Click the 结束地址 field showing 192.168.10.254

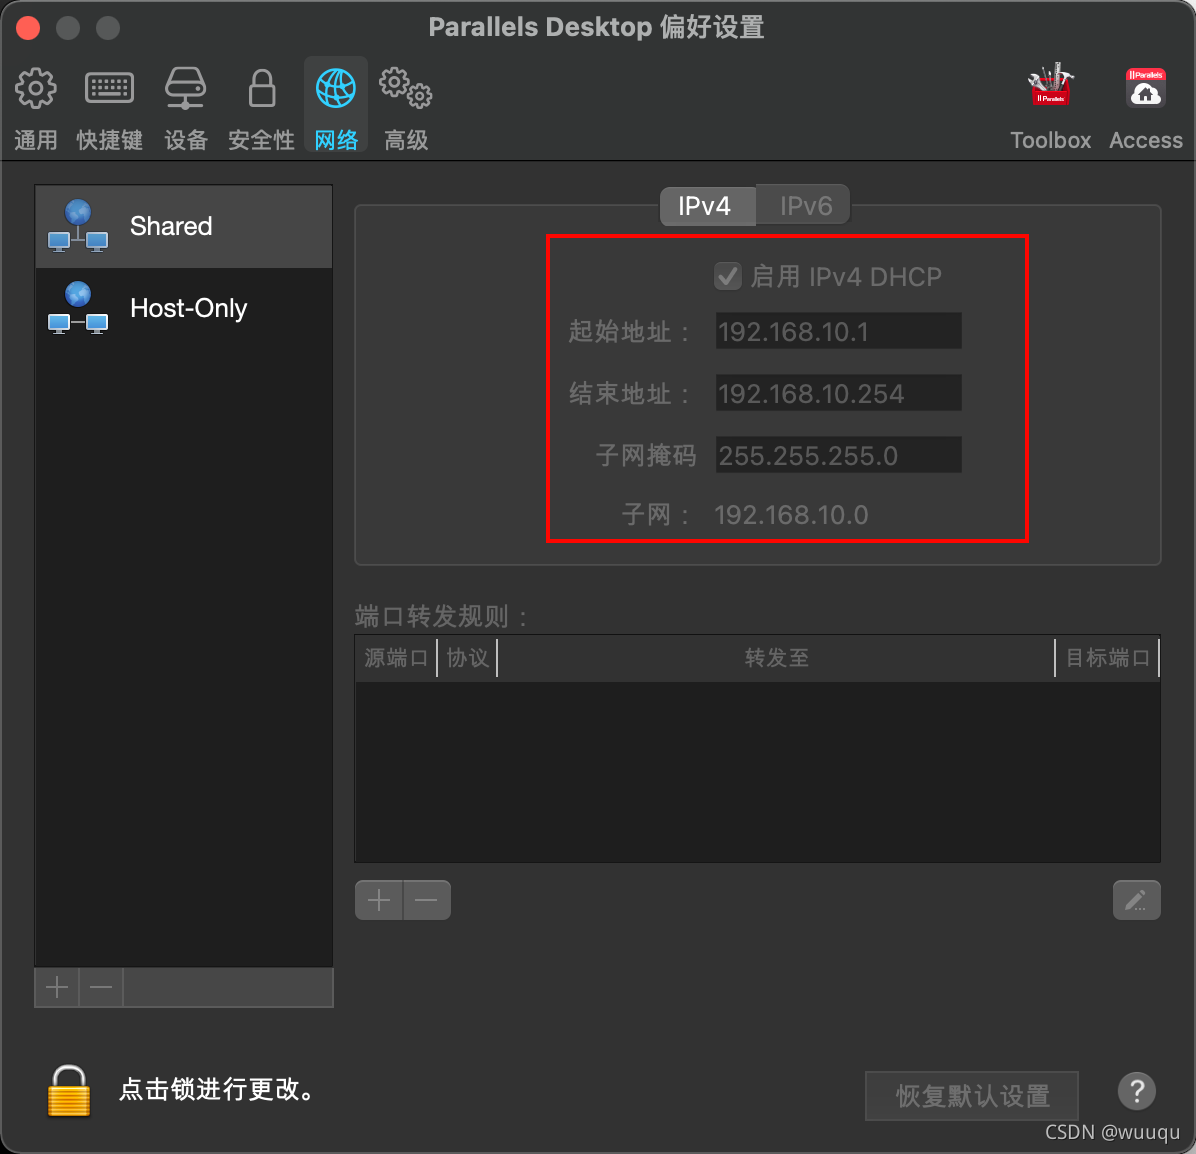pyautogui.click(x=838, y=393)
